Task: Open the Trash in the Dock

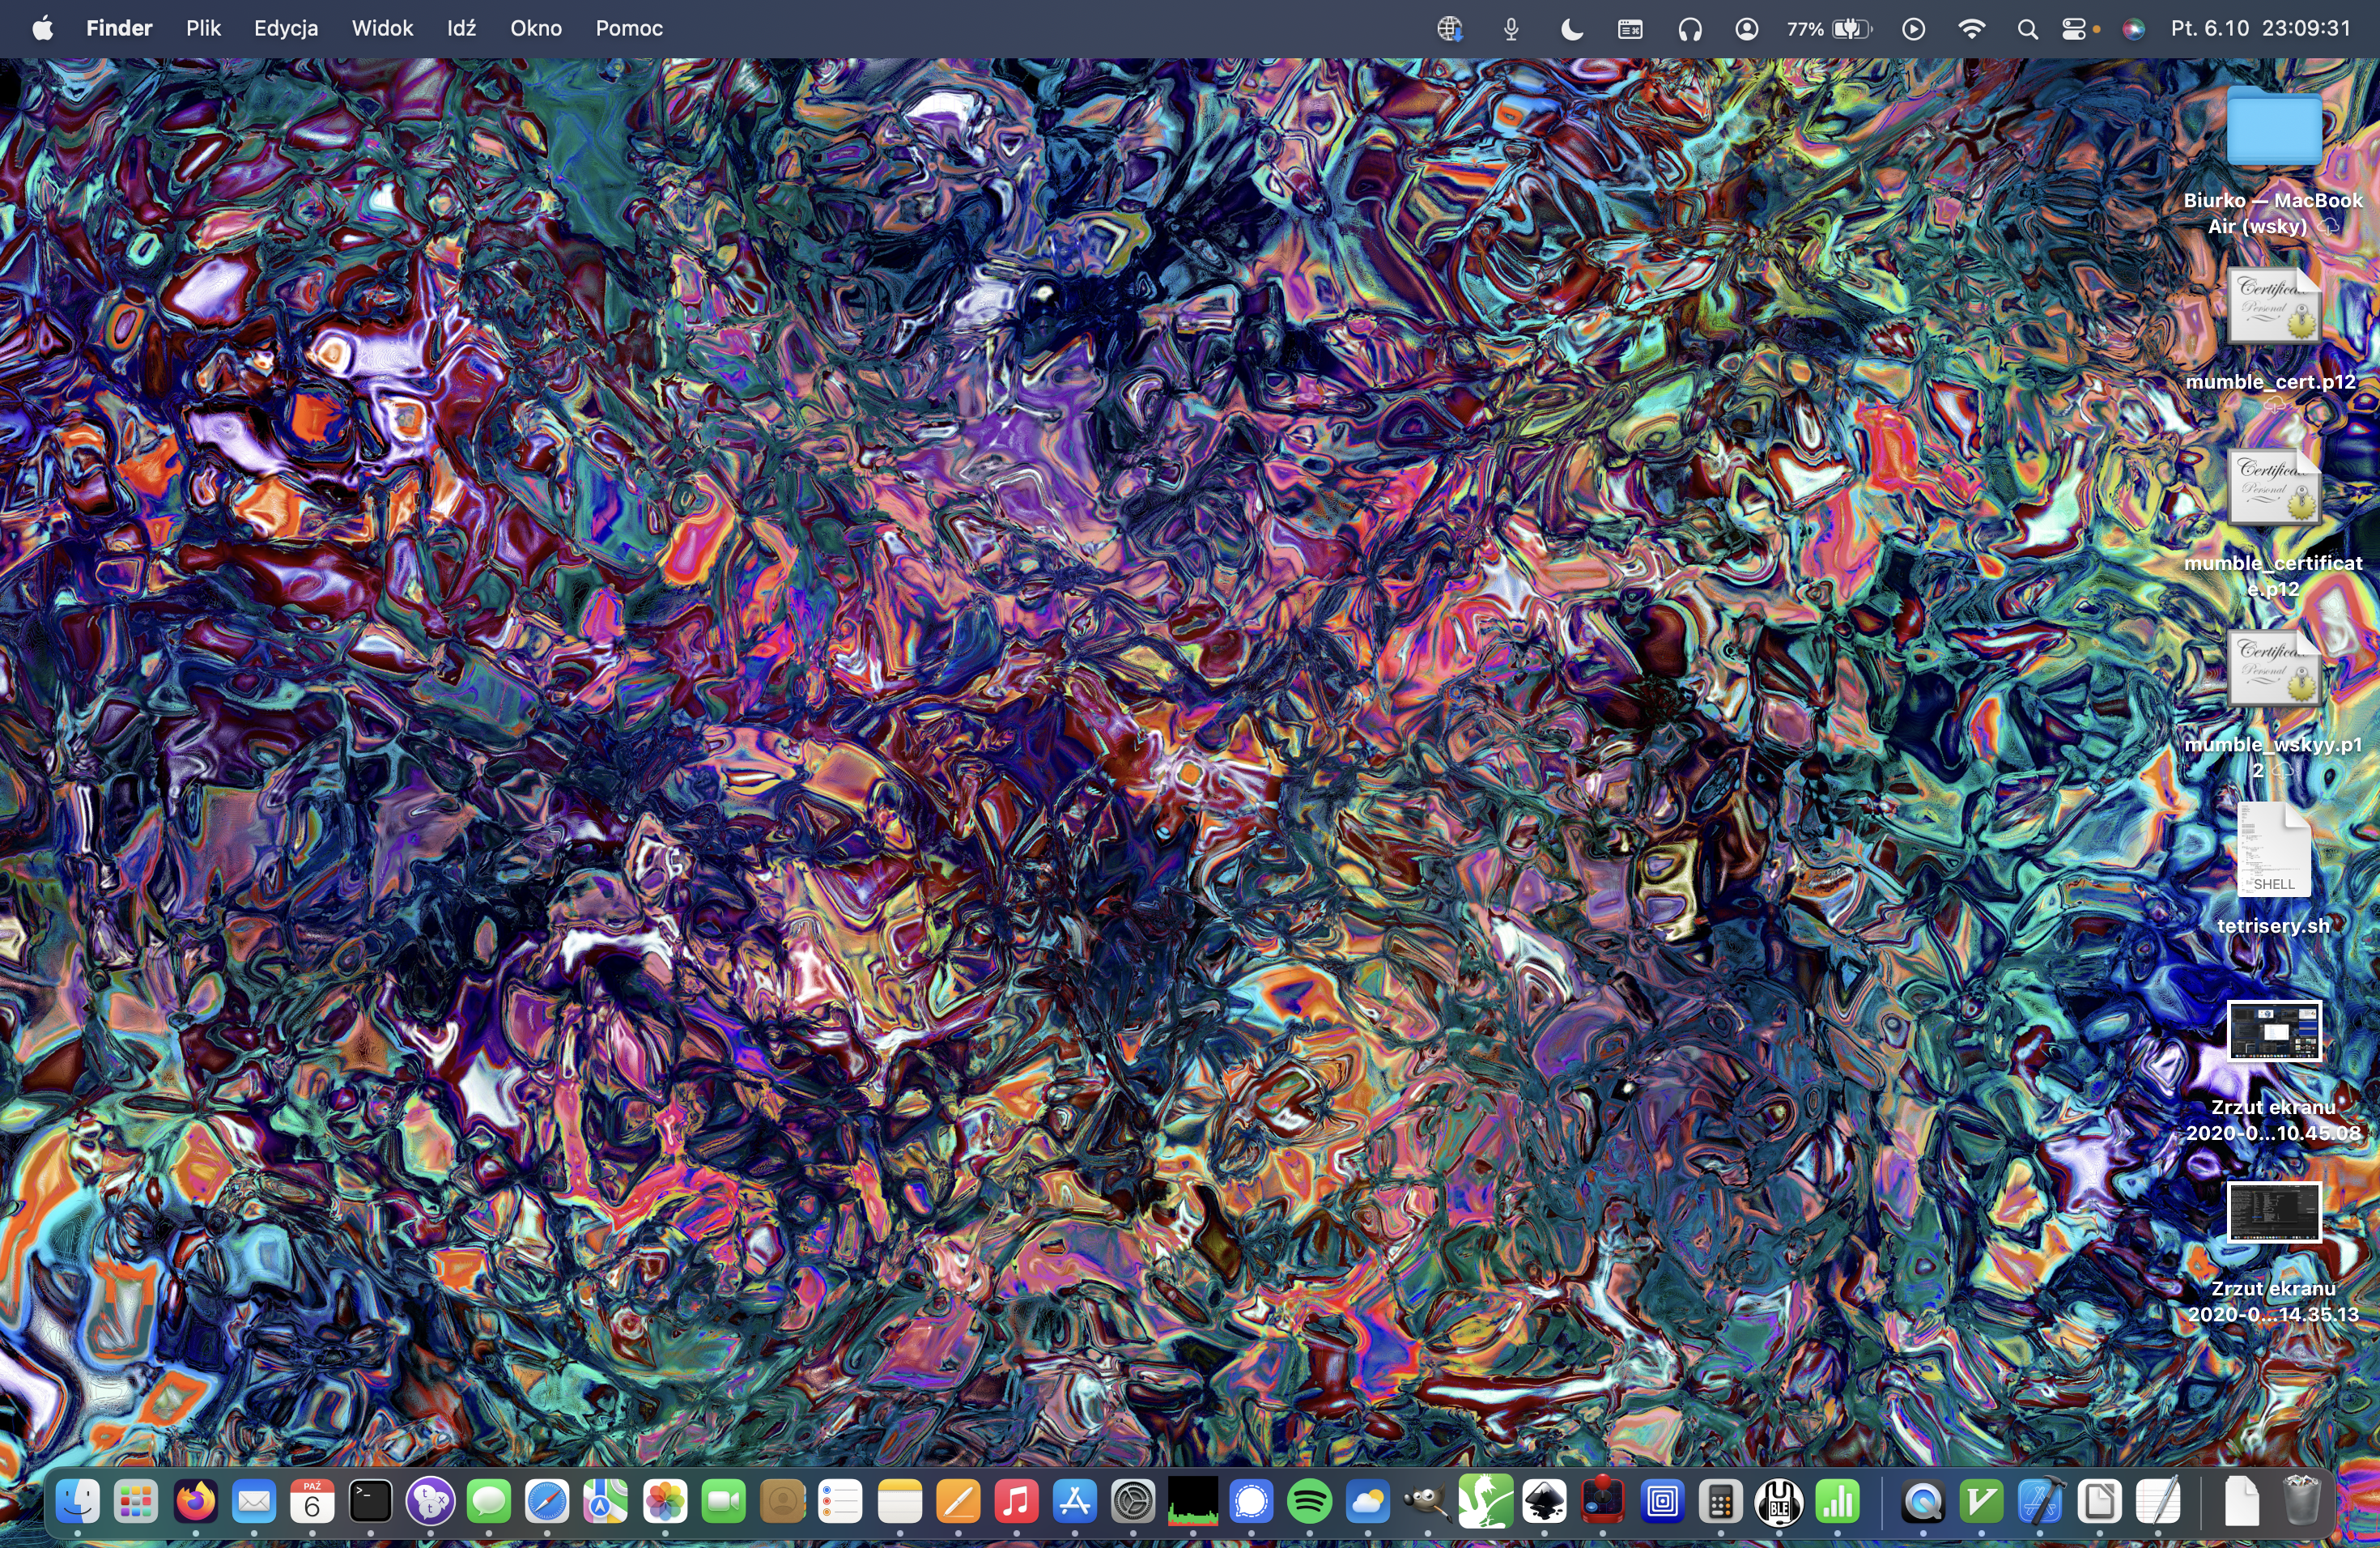Action: (2301, 1501)
